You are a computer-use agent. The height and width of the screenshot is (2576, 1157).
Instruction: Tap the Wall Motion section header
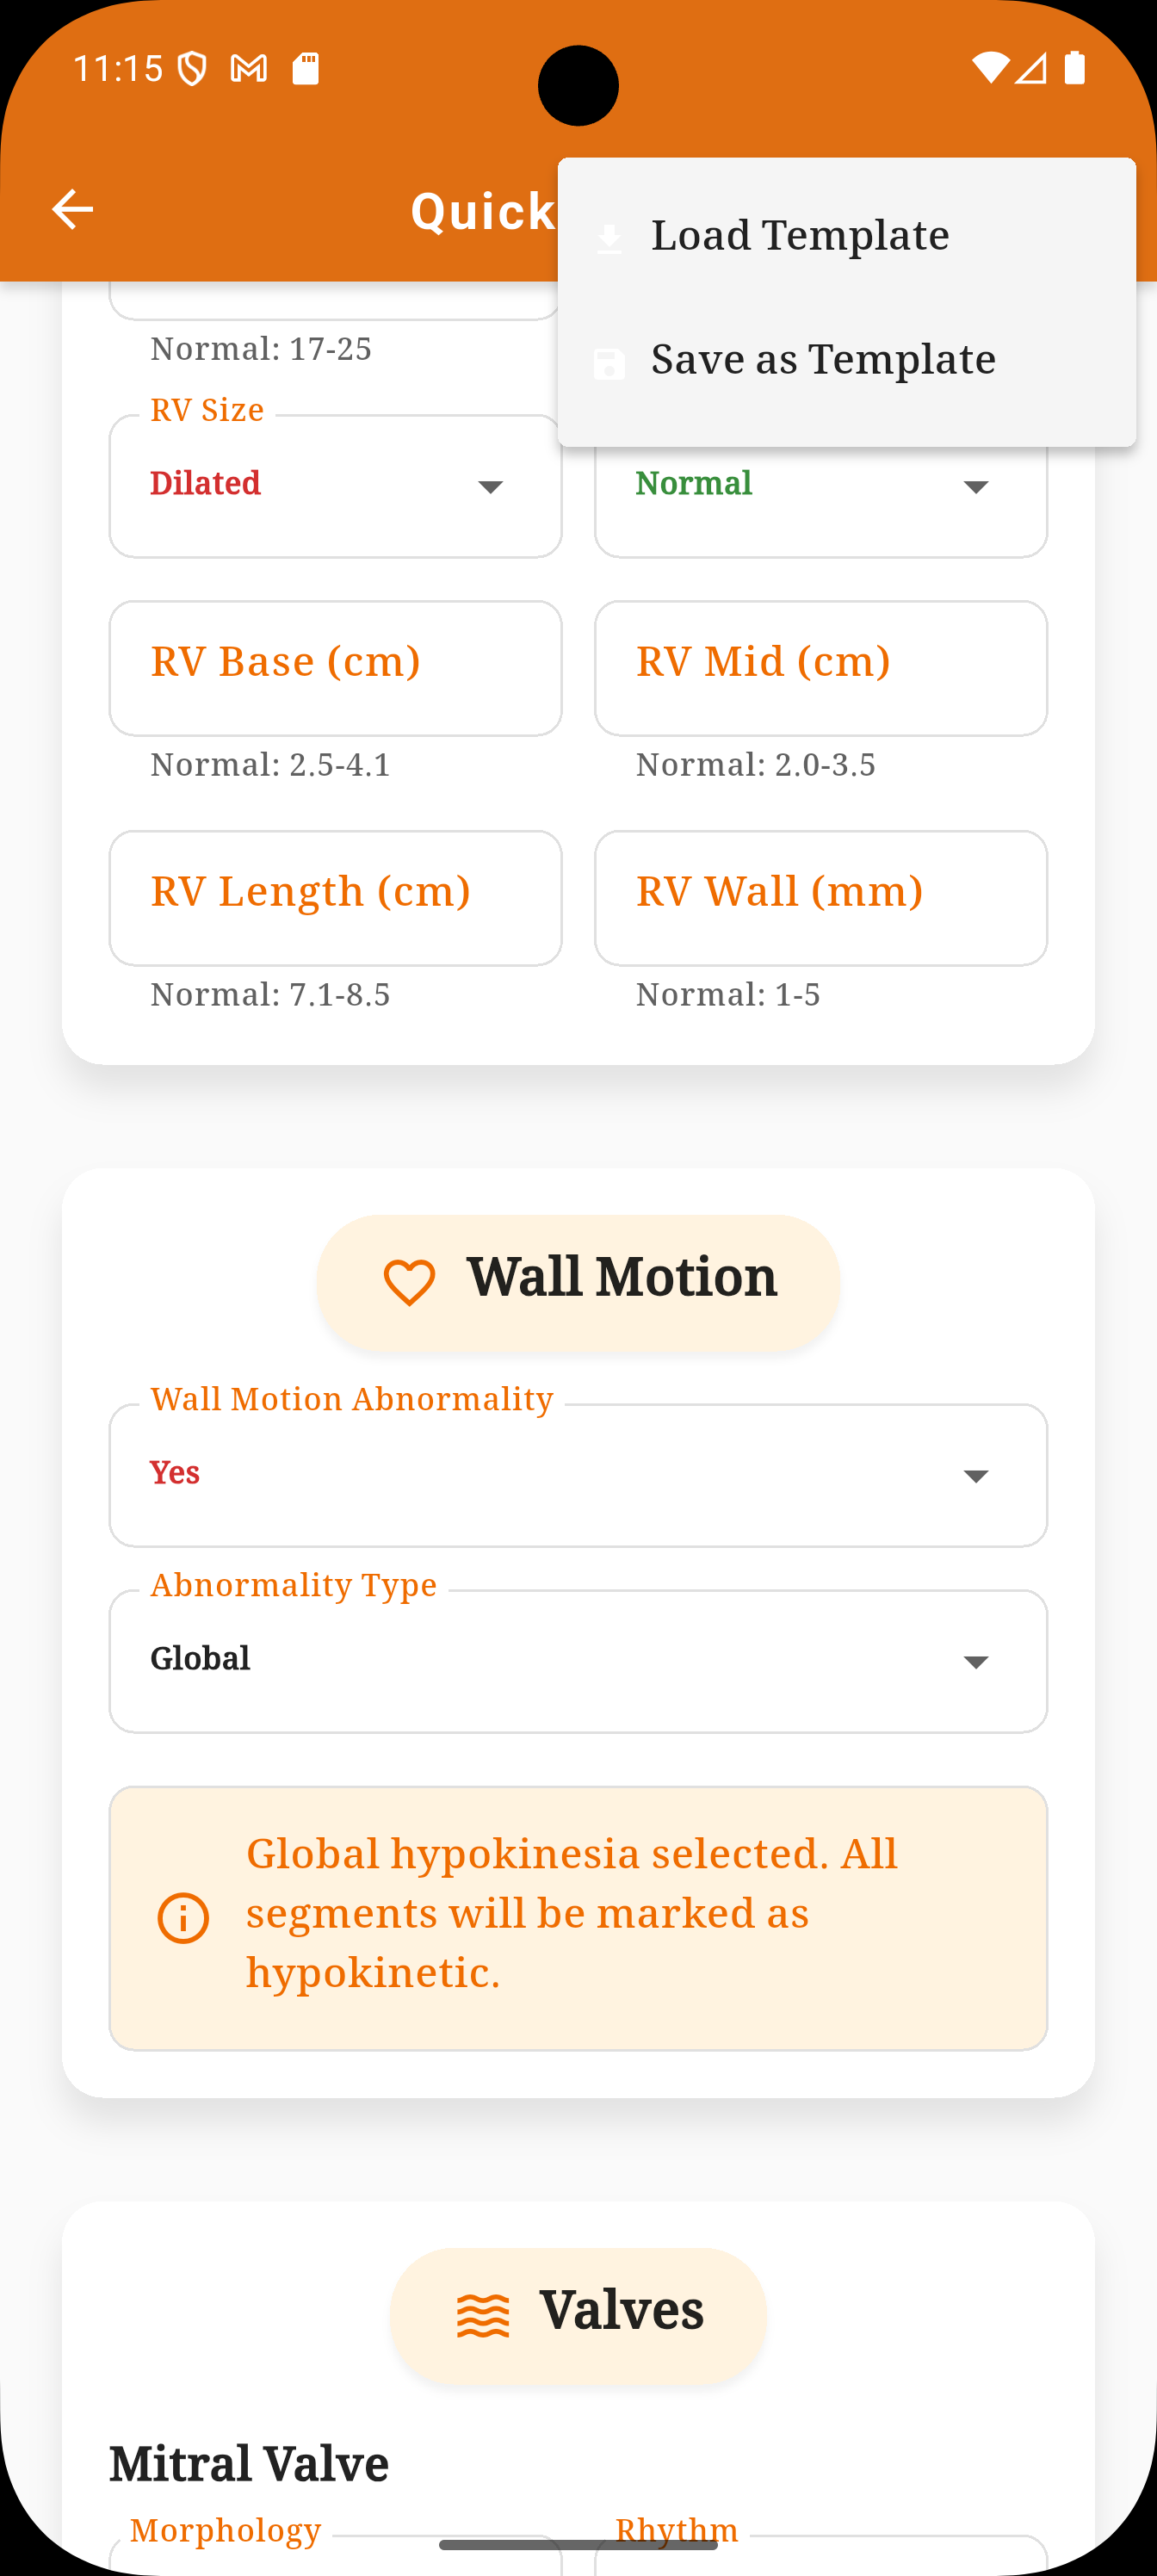[x=578, y=1282]
